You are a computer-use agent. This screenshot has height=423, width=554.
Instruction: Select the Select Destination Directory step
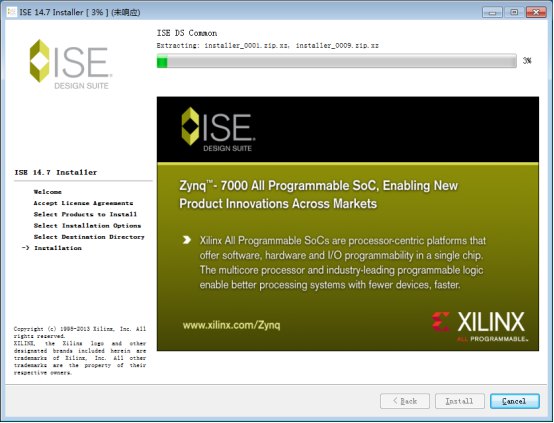tap(89, 237)
